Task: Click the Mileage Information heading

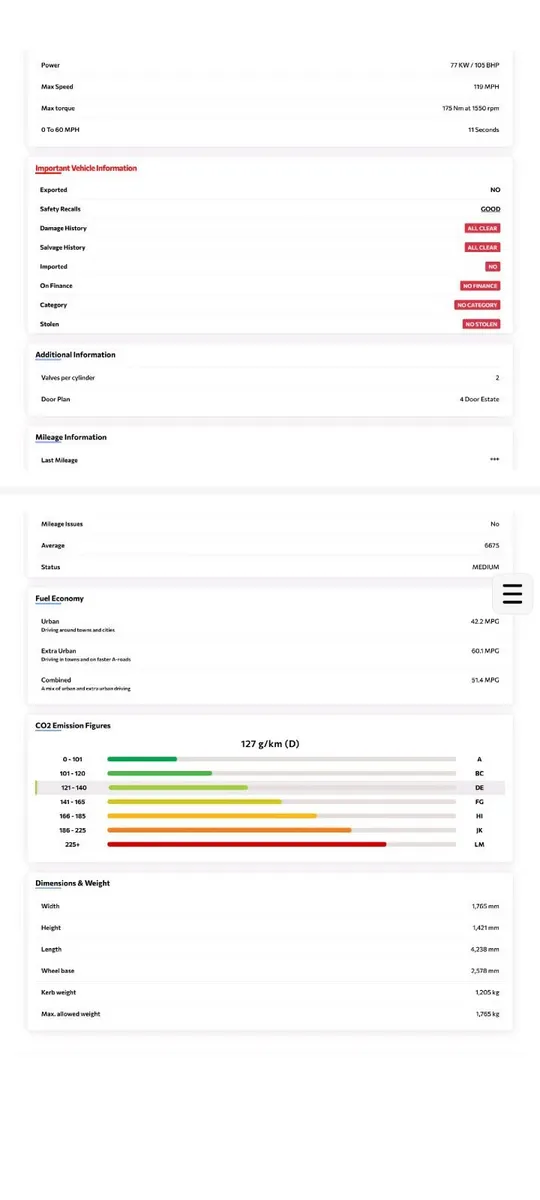Action: [x=71, y=437]
